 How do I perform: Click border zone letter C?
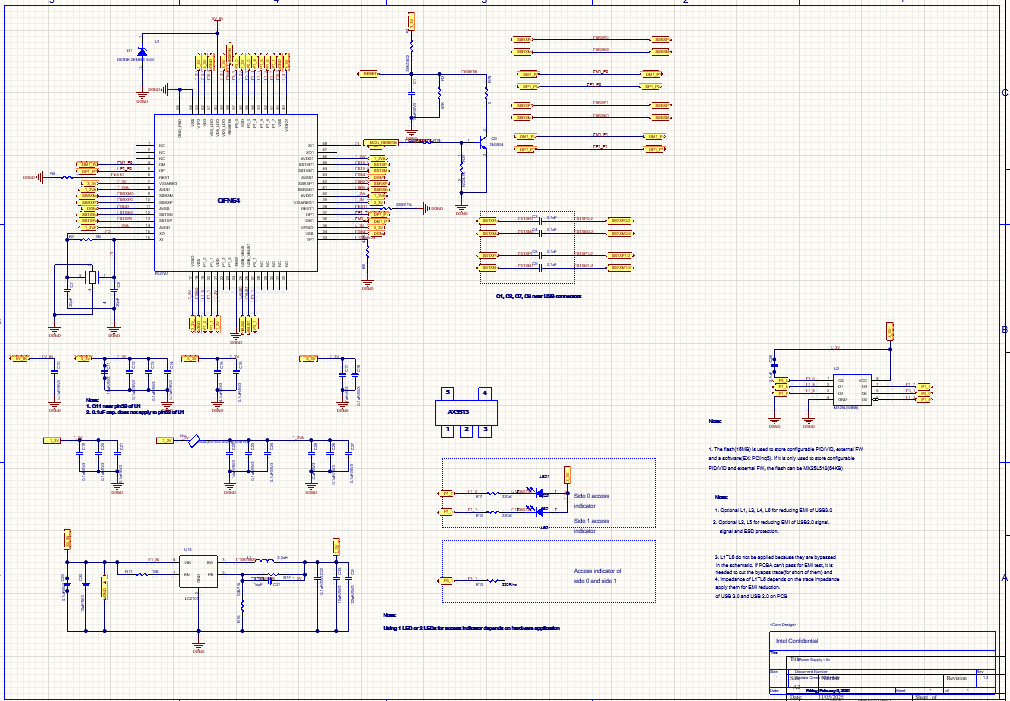[x=1004, y=93]
